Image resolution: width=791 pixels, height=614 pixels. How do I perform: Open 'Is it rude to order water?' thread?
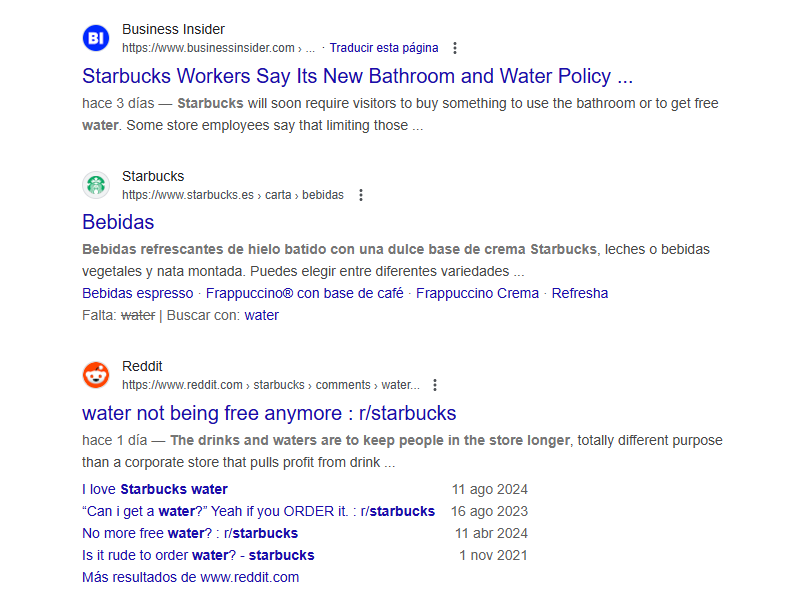point(198,555)
